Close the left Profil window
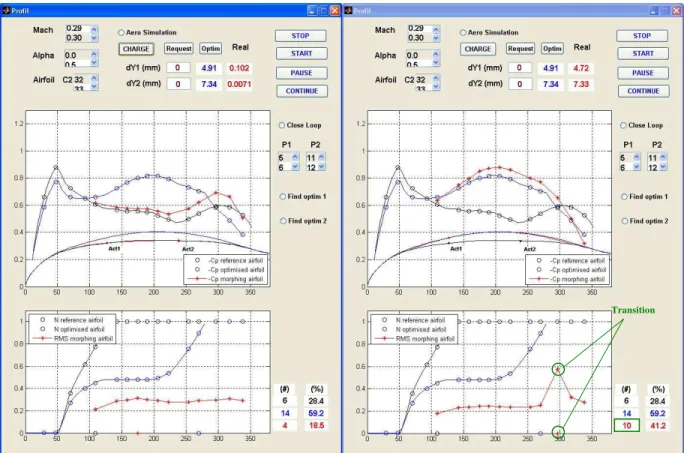684x453 pixels. click(x=335, y=10)
